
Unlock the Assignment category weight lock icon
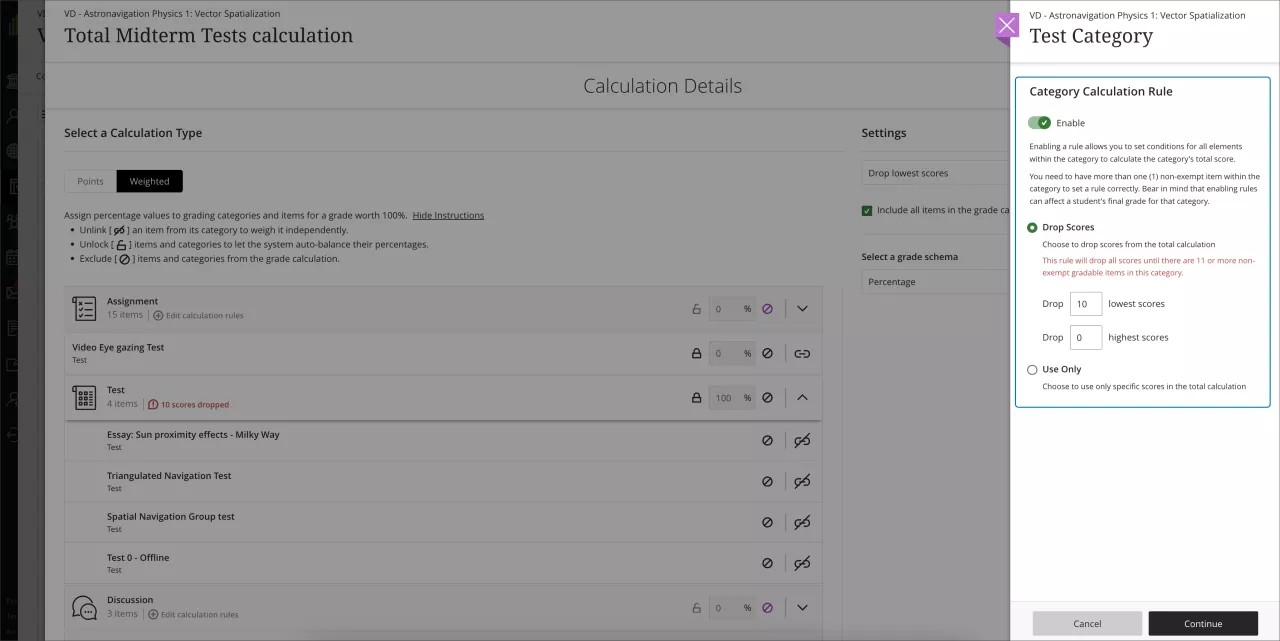pyautogui.click(x=697, y=308)
